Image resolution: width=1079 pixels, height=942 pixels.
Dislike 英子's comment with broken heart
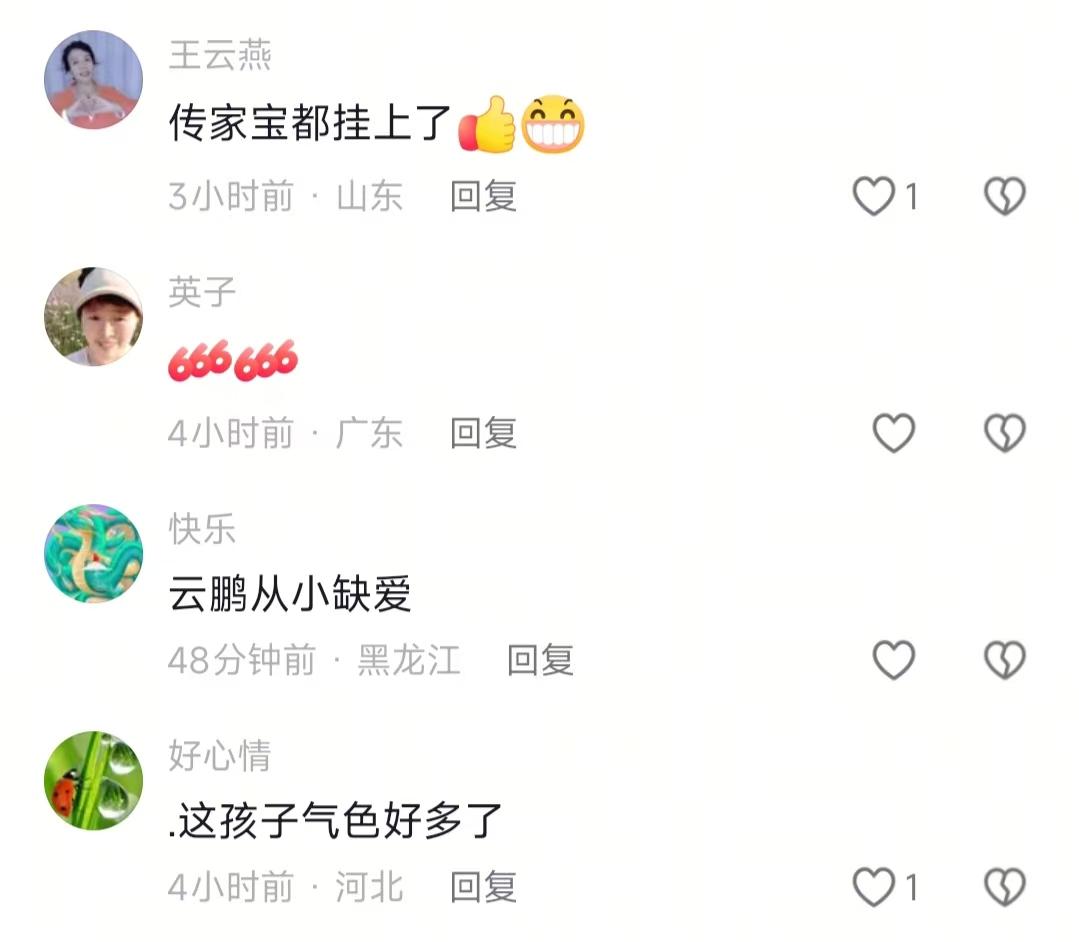(x=1005, y=433)
